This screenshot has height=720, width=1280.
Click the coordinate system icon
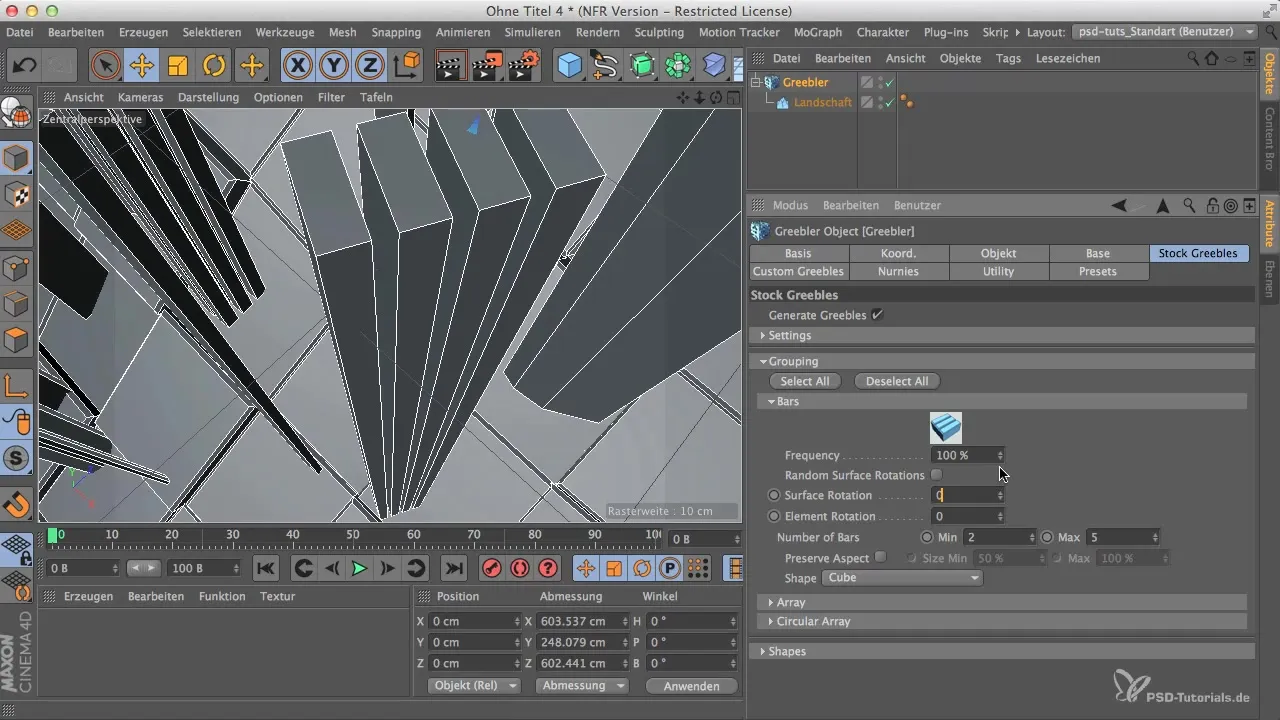(x=408, y=66)
